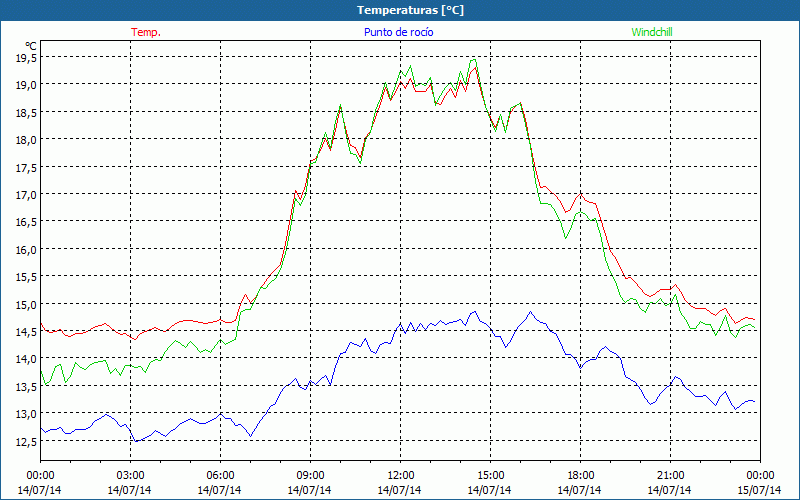Click the 14/07/14 date under 12:00

[399, 490]
